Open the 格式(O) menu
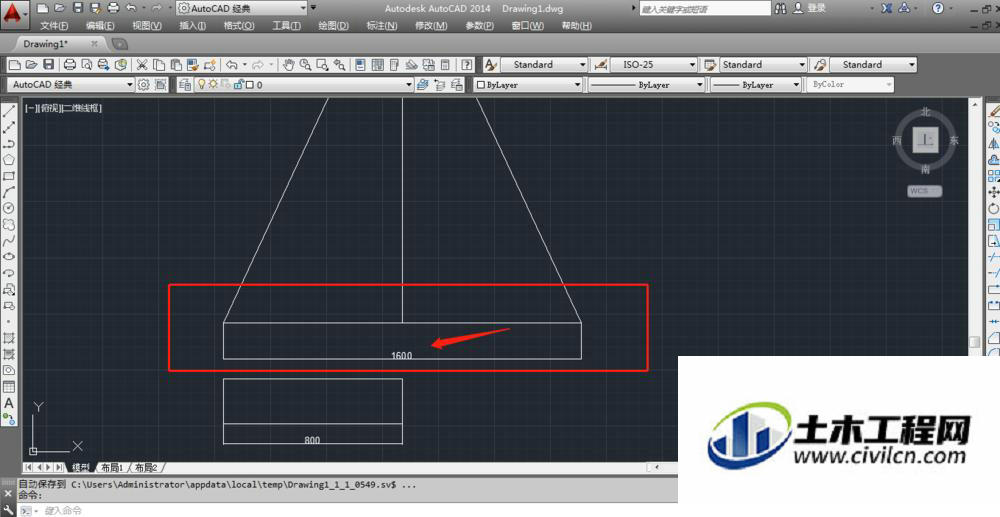Image resolution: width=1000 pixels, height=517 pixels. [239, 25]
